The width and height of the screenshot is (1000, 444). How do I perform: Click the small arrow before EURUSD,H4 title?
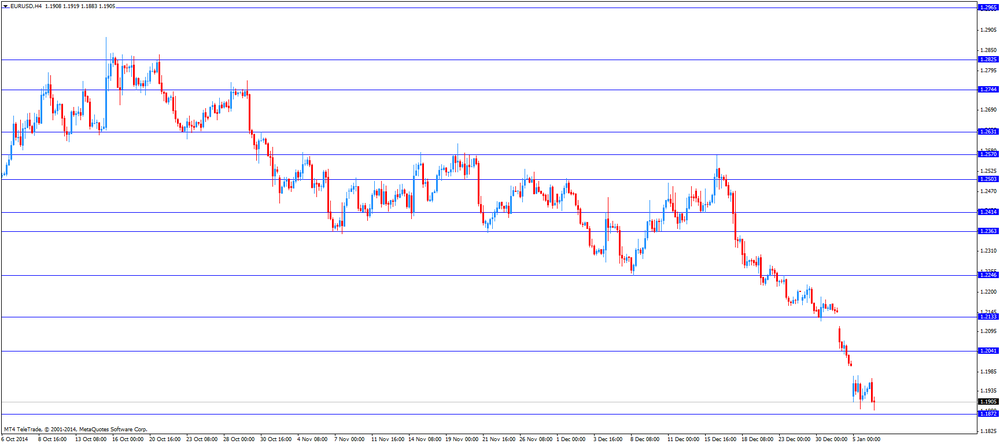tap(6, 4)
